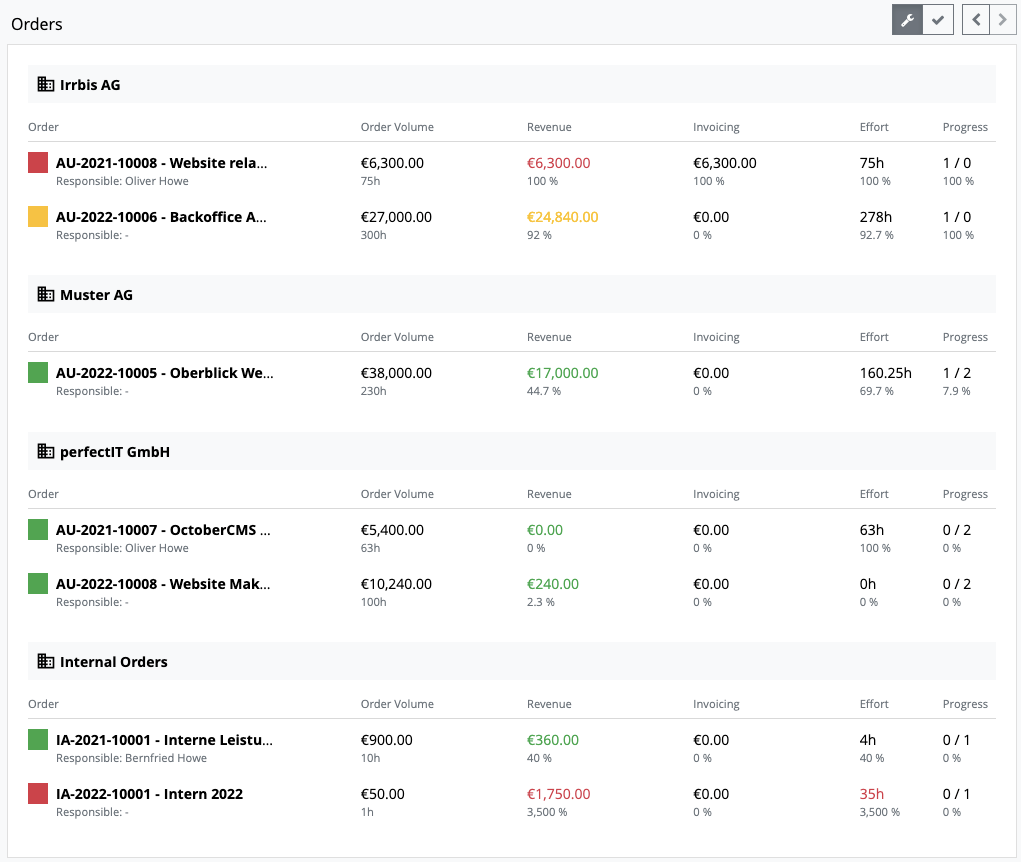Click the checkmark icon button
The width and height of the screenshot is (1021, 862).
[x=938, y=20]
